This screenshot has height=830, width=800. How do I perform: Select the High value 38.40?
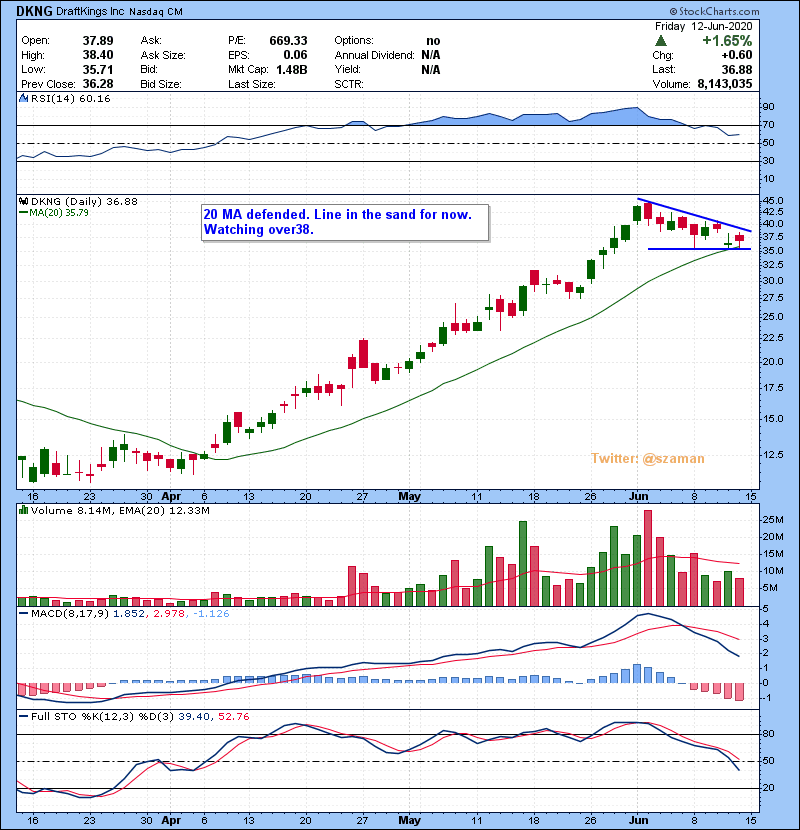(98, 55)
